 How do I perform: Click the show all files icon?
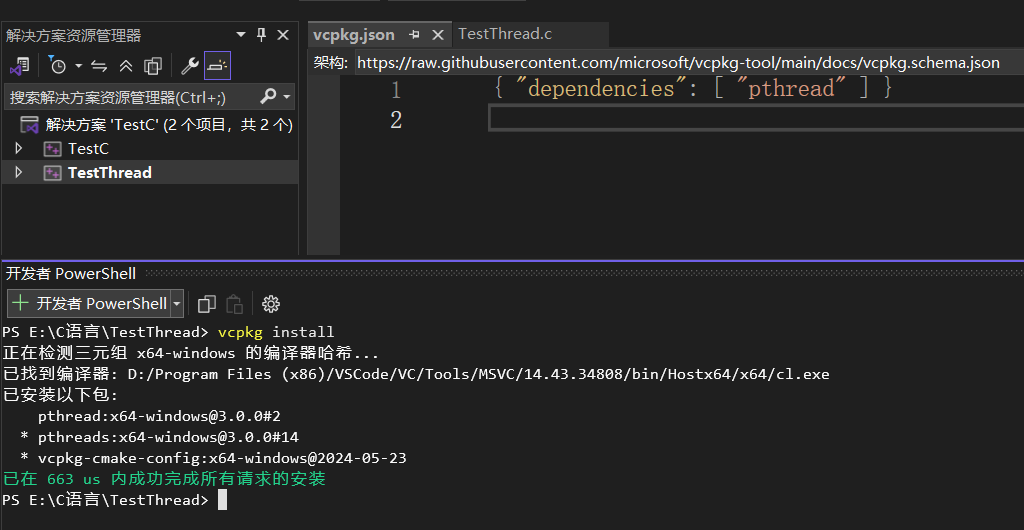click(153, 66)
